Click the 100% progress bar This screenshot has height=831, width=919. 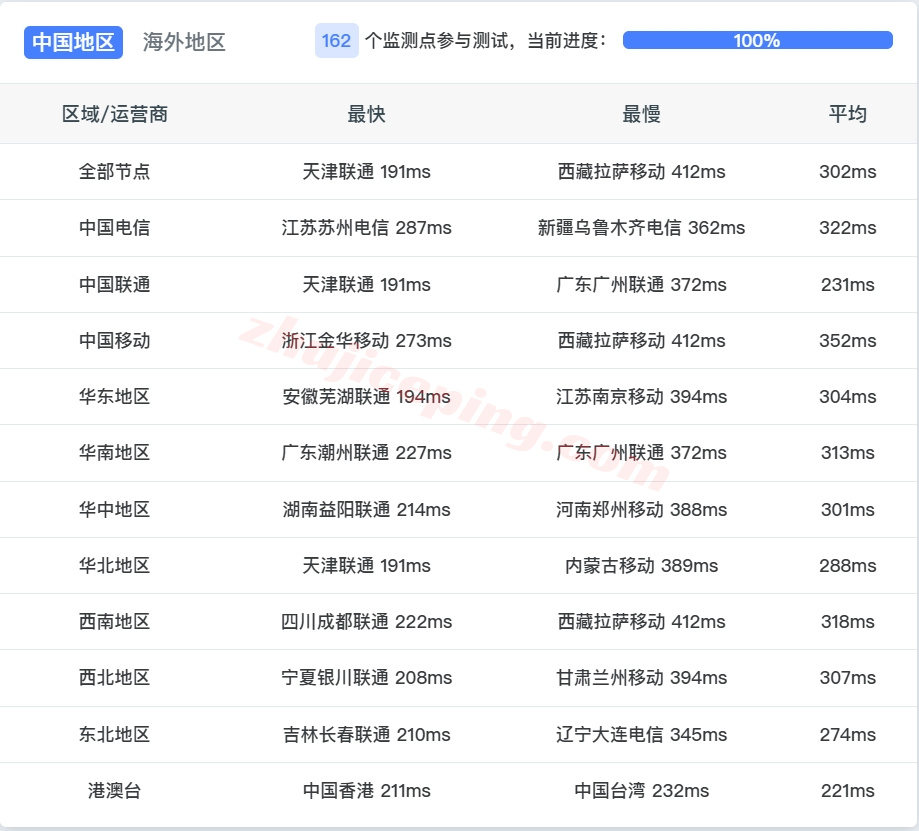click(757, 41)
